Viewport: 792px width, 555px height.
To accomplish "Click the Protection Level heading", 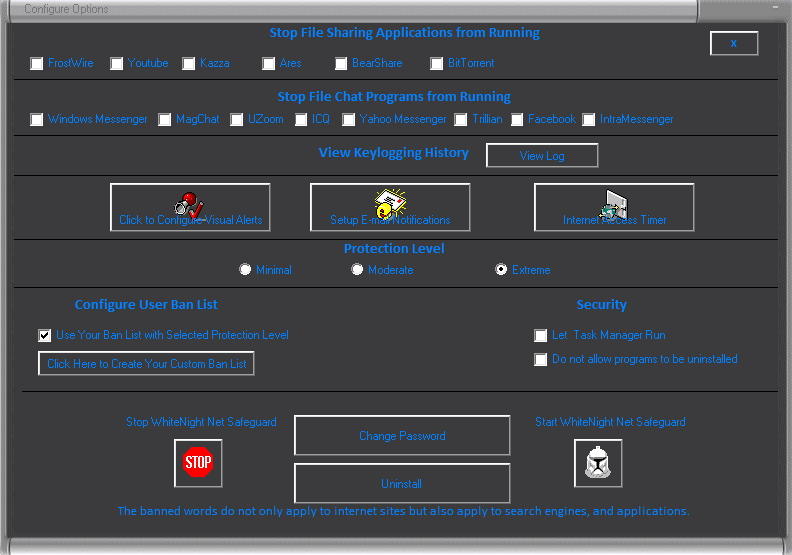I will [394, 248].
